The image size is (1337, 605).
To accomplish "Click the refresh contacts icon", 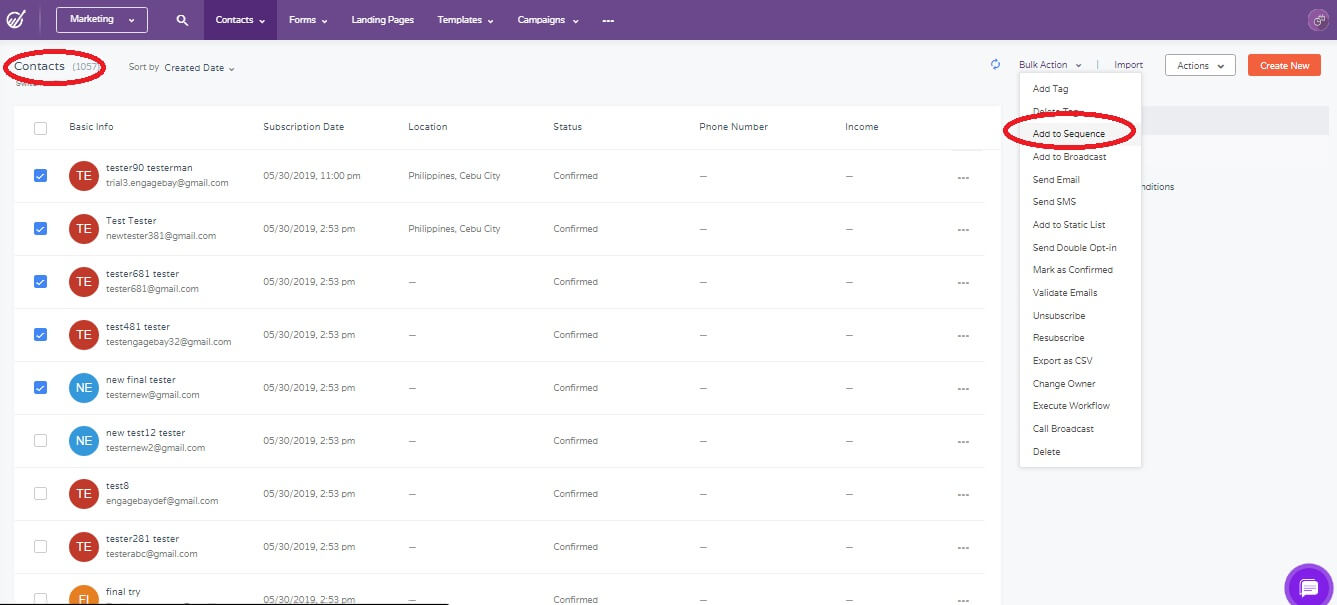I will pyautogui.click(x=995, y=65).
